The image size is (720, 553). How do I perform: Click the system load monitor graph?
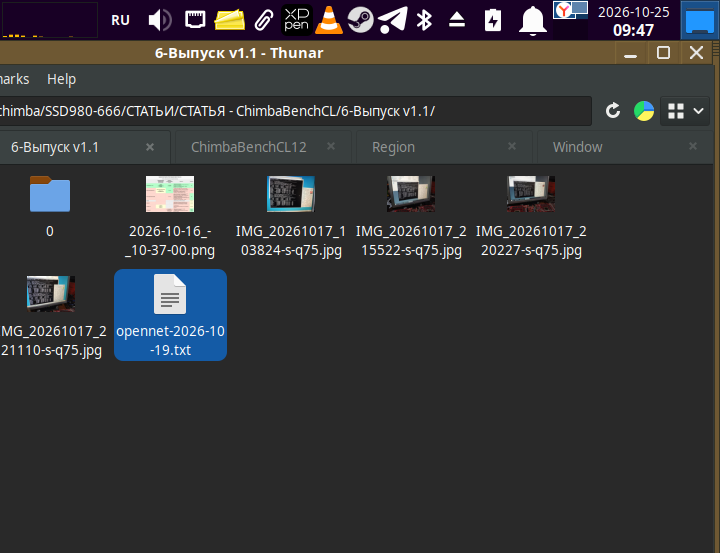(x=50, y=20)
